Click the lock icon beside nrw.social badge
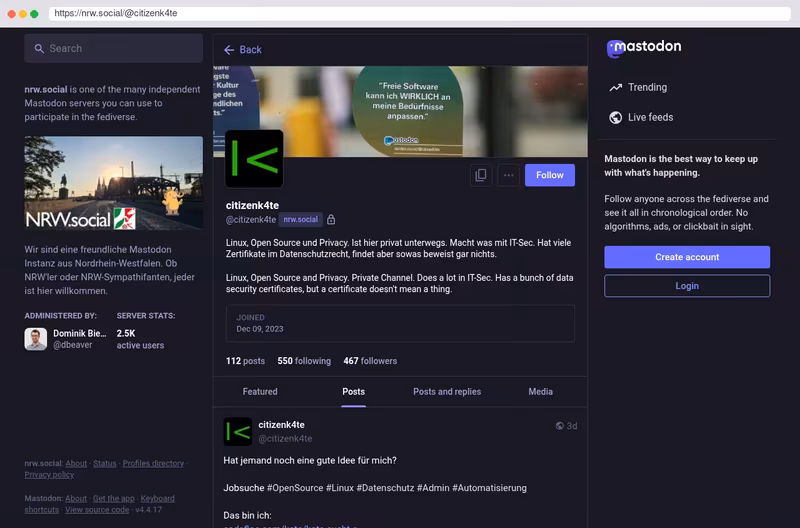Viewport: 800px width, 528px height. tap(331, 219)
